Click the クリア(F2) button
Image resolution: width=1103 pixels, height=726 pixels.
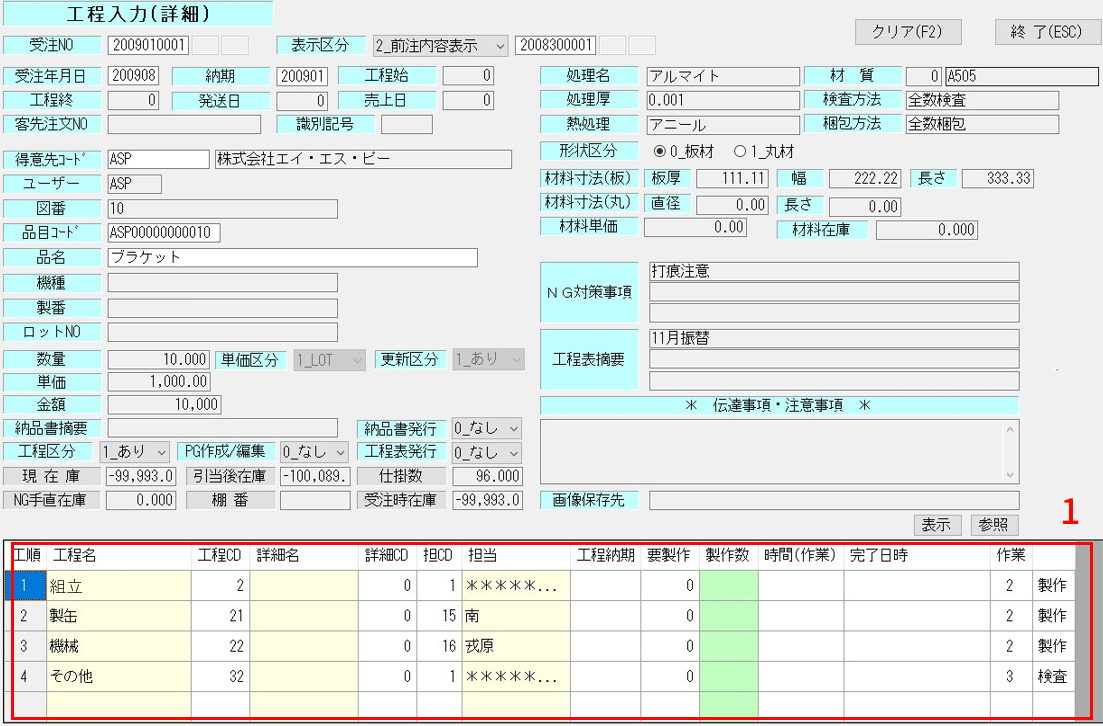[x=907, y=32]
